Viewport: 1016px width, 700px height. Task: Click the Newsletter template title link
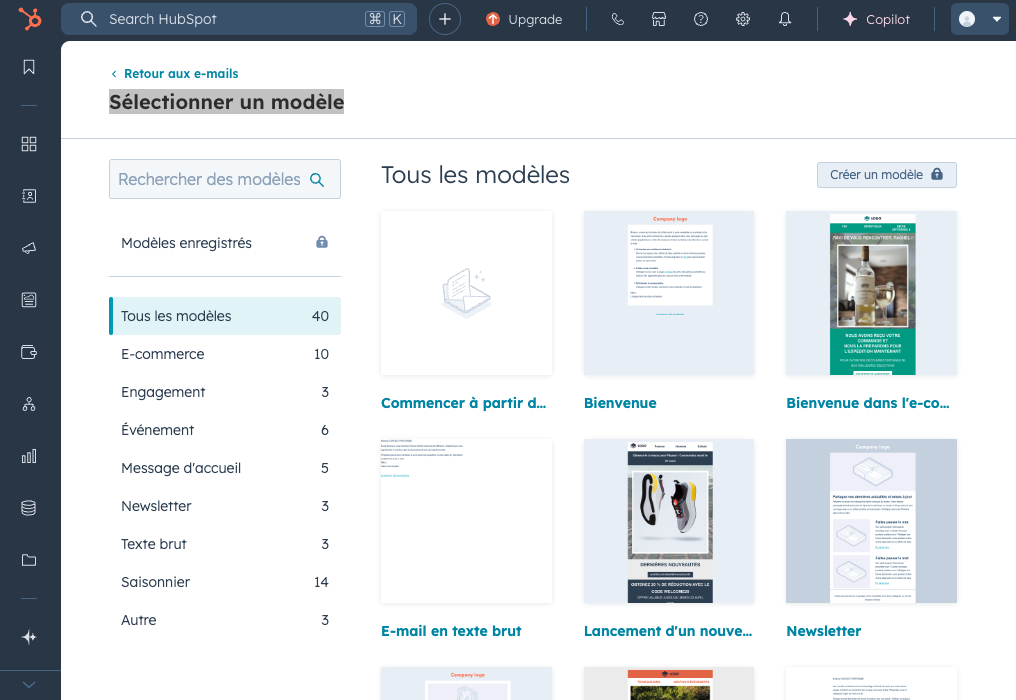tap(824, 631)
